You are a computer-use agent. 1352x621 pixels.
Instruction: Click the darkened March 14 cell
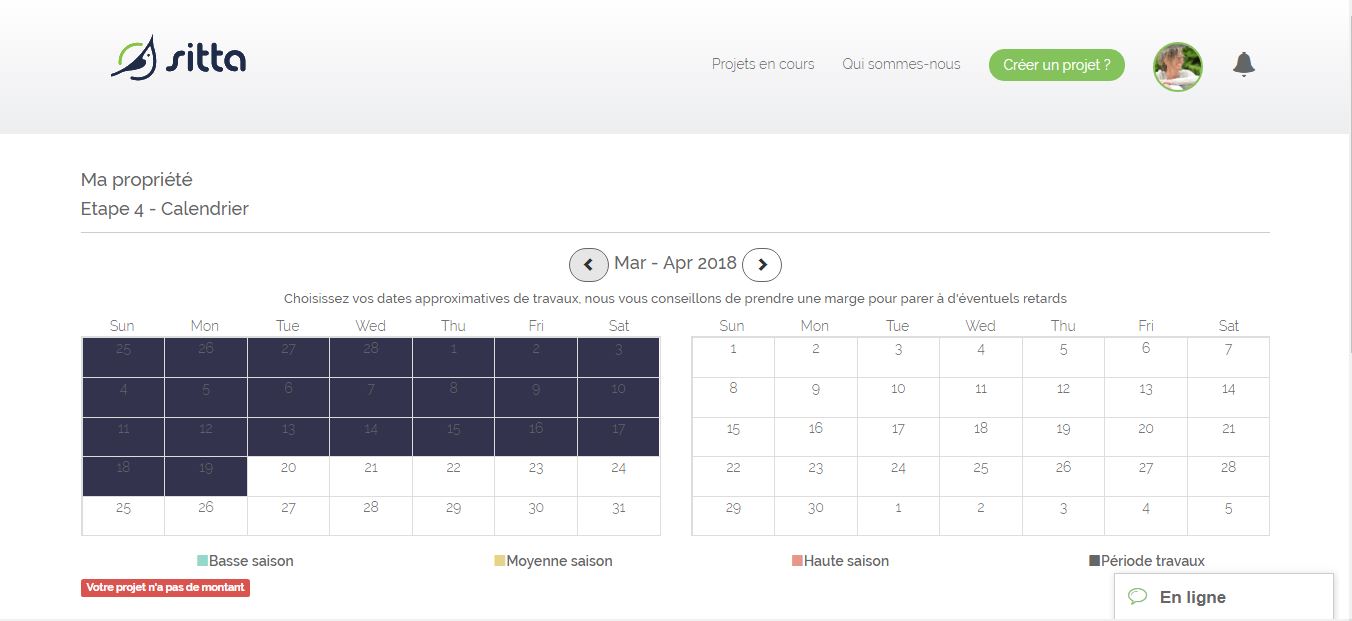point(371,437)
